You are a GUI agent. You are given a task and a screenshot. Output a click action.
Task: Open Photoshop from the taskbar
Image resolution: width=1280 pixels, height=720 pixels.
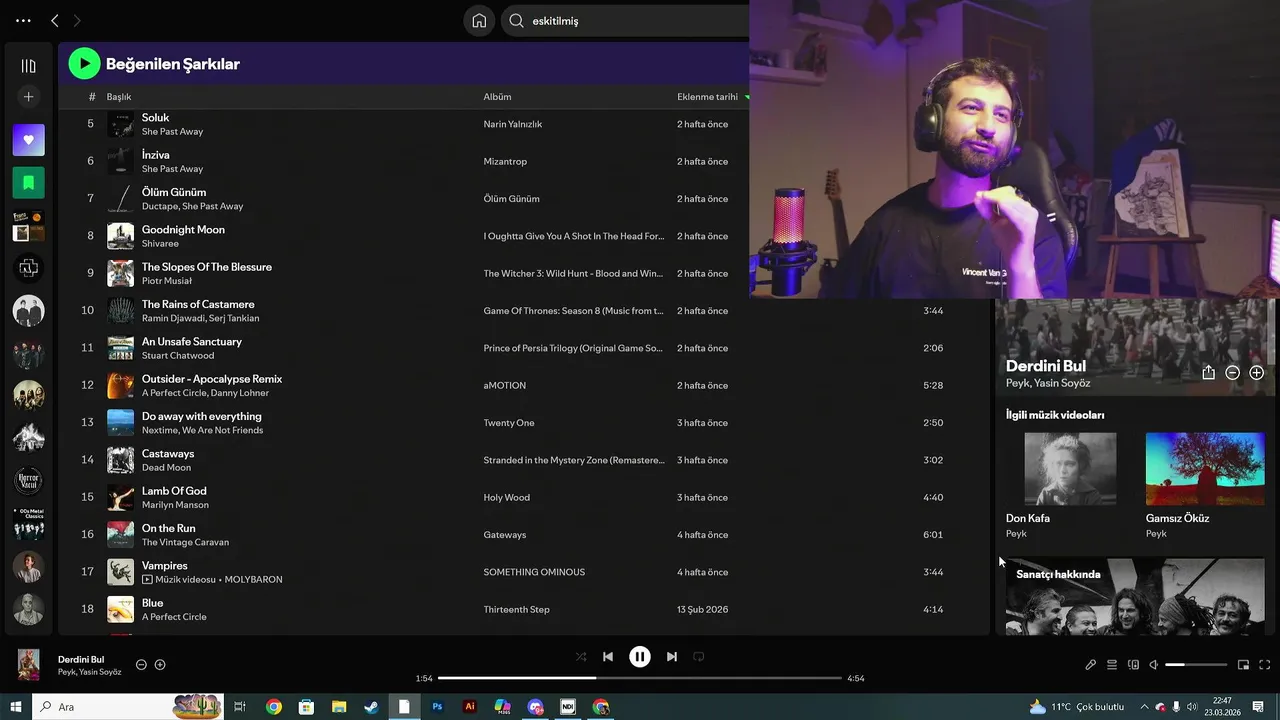click(437, 707)
